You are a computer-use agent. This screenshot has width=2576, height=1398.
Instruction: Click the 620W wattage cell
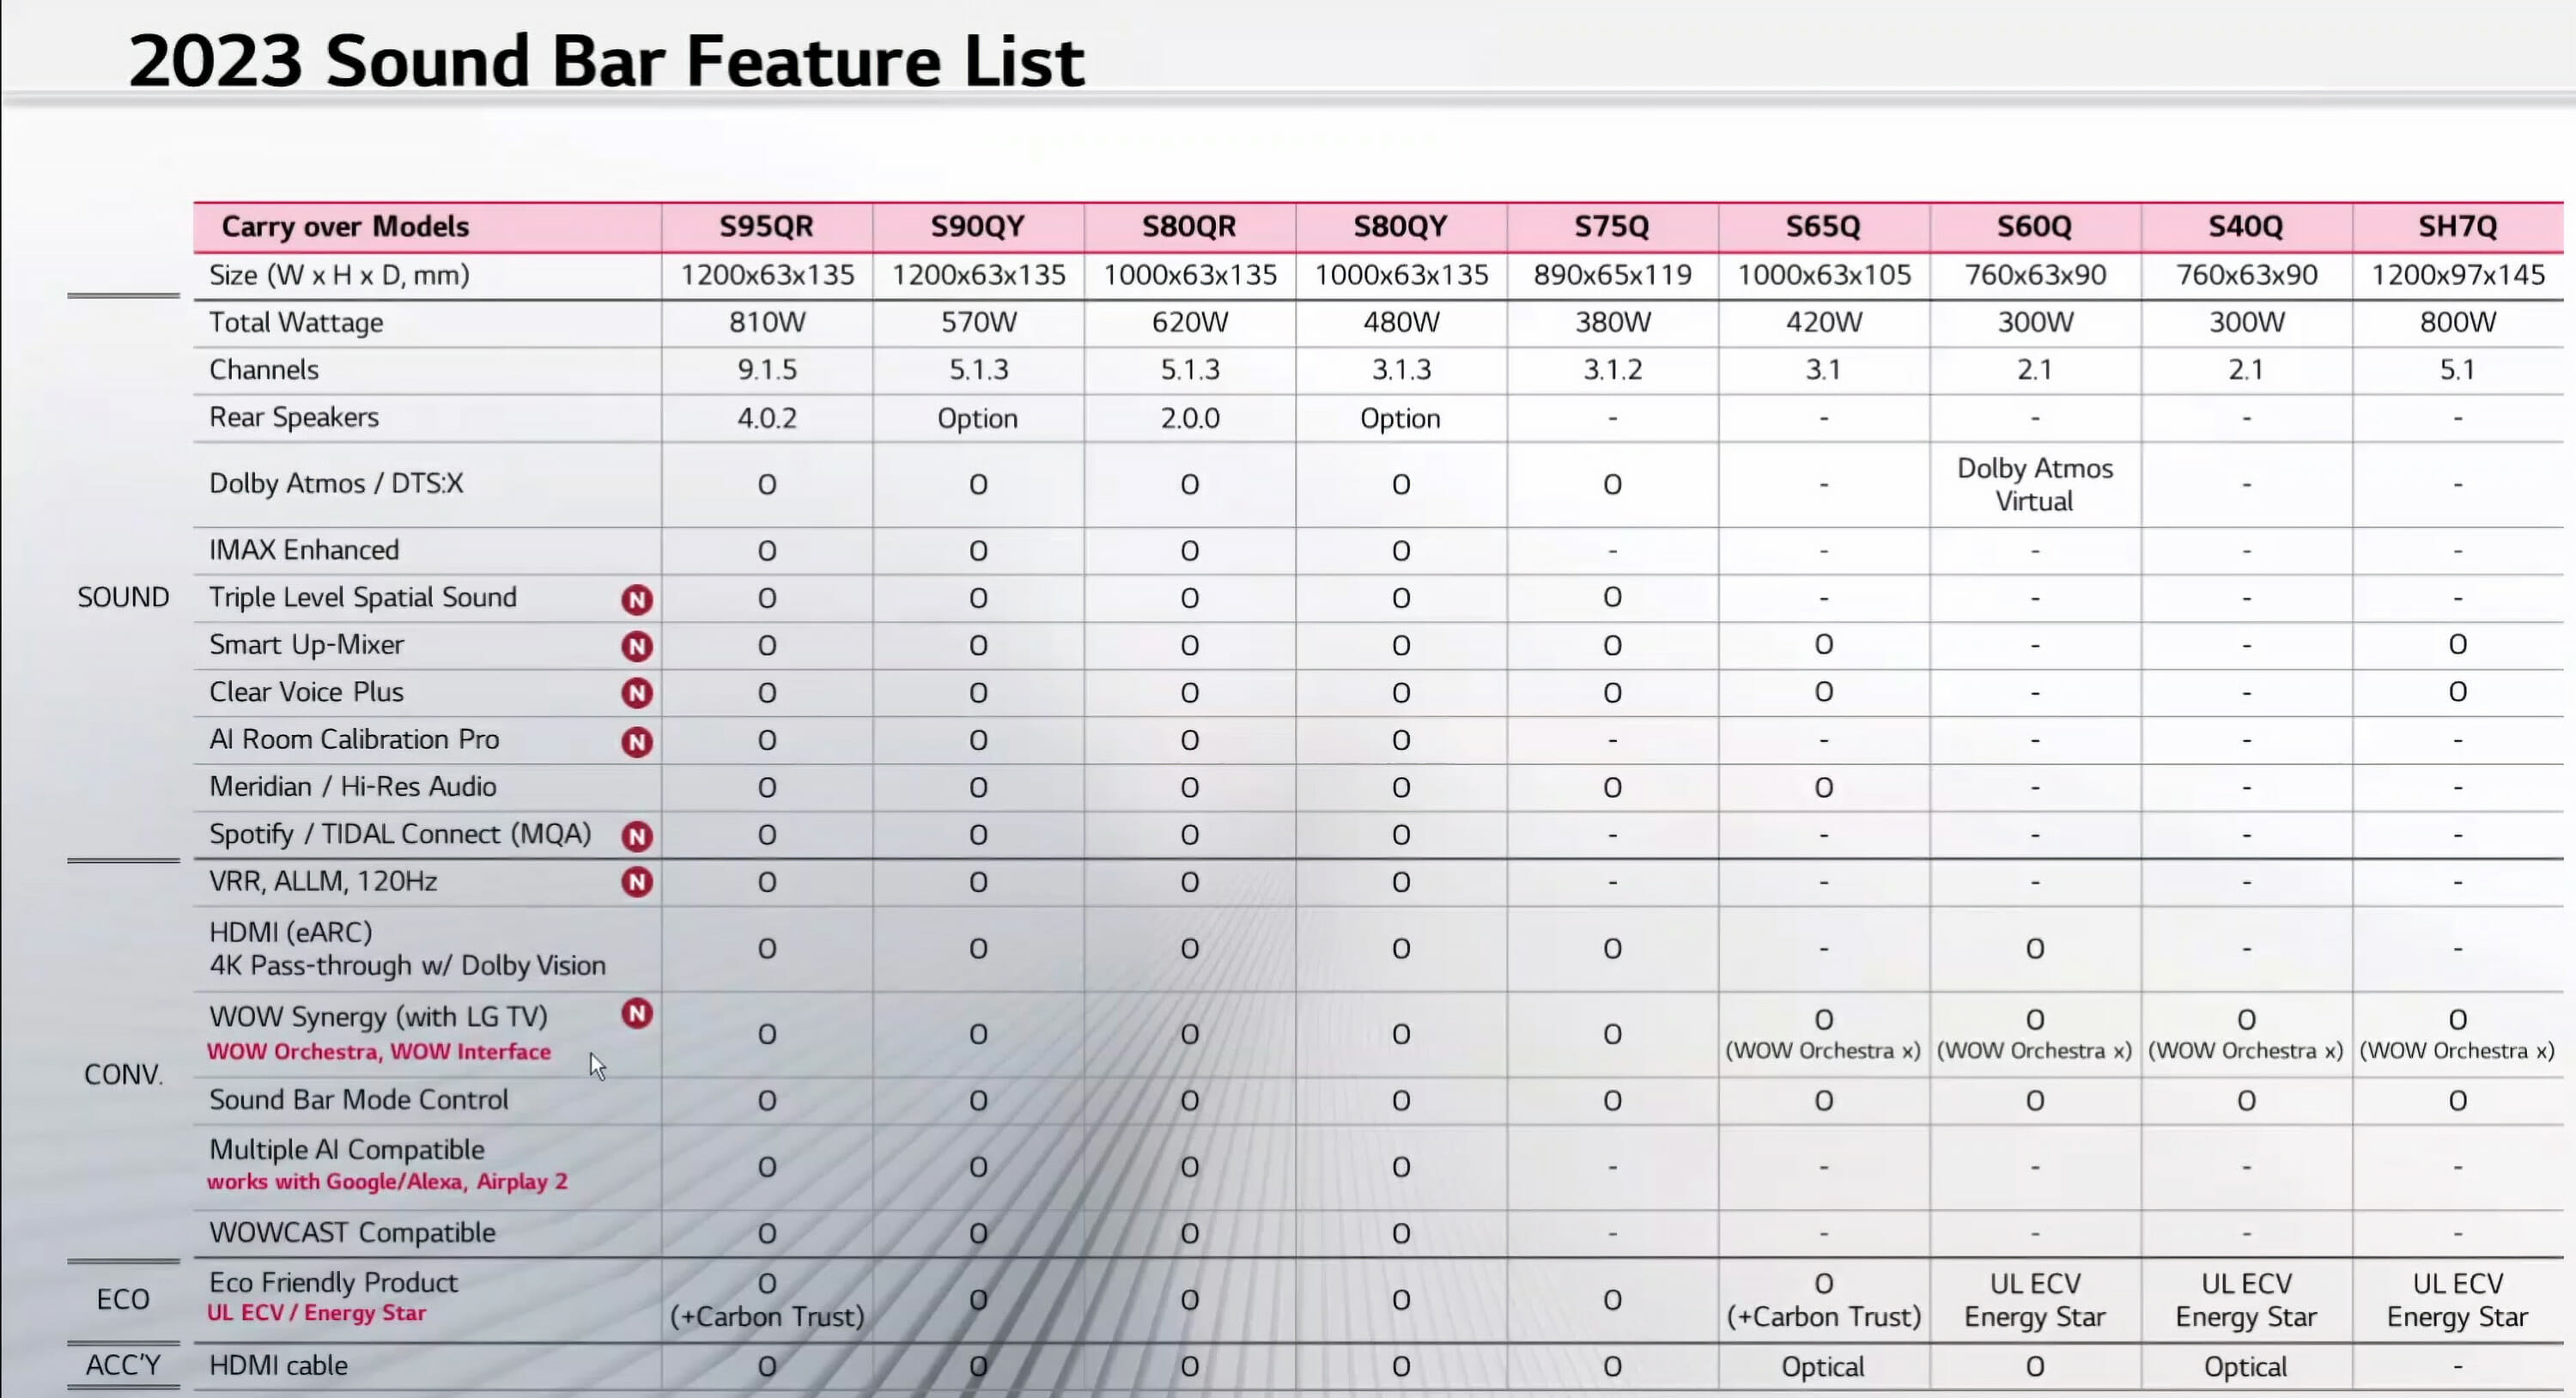point(1189,322)
